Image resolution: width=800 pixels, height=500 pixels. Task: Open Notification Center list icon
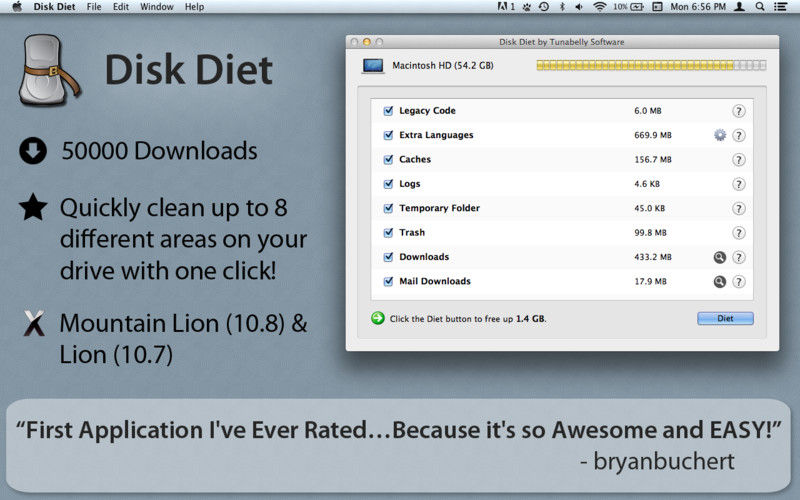(780, 7)
